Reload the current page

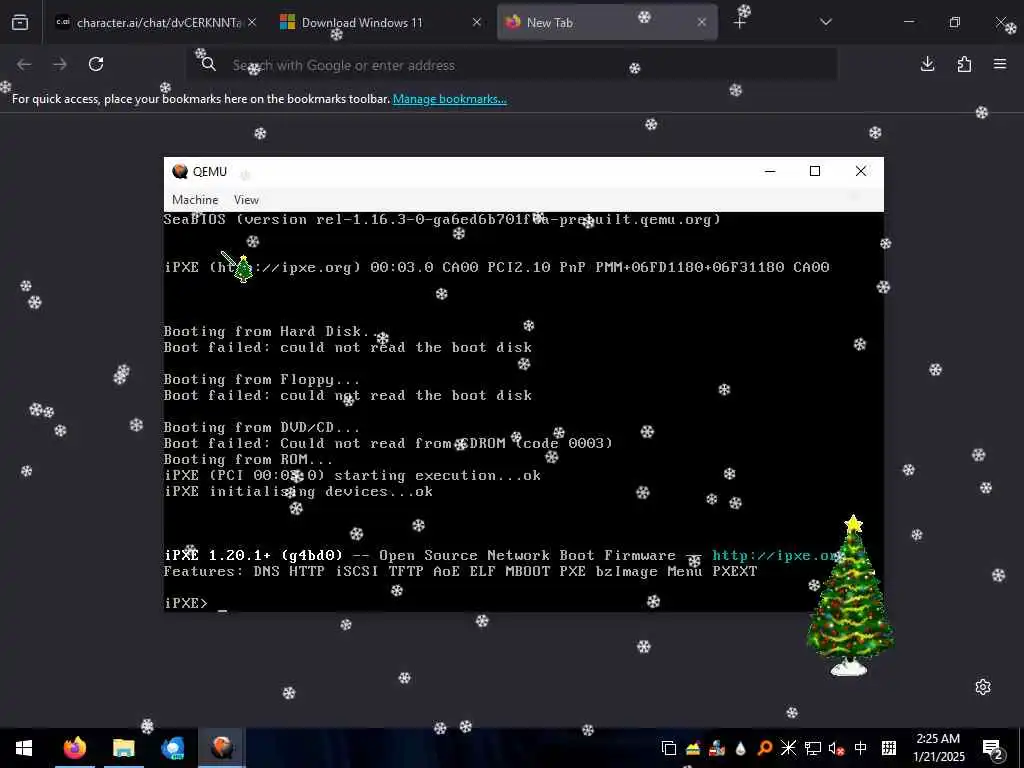[x=96, y=64]
